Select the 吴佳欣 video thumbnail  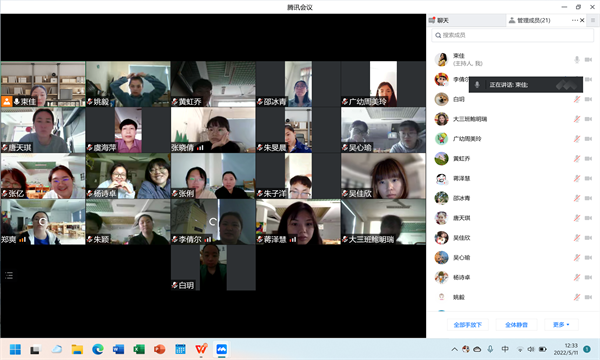pos(383,176)
